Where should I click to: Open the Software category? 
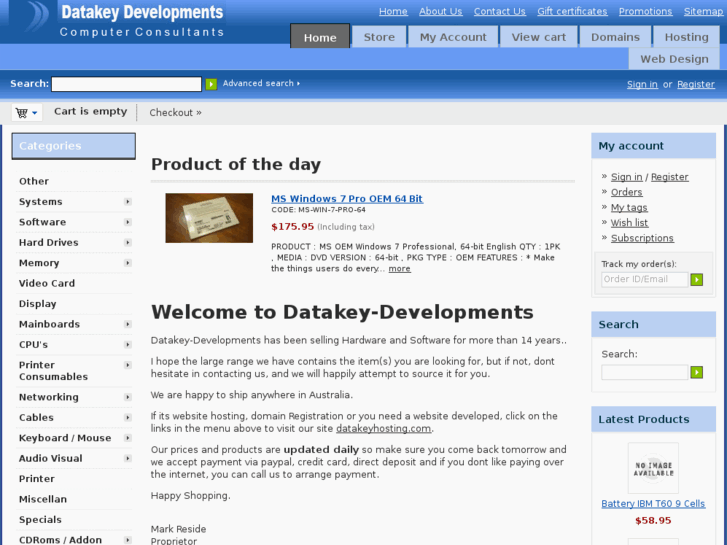[42, 222]
